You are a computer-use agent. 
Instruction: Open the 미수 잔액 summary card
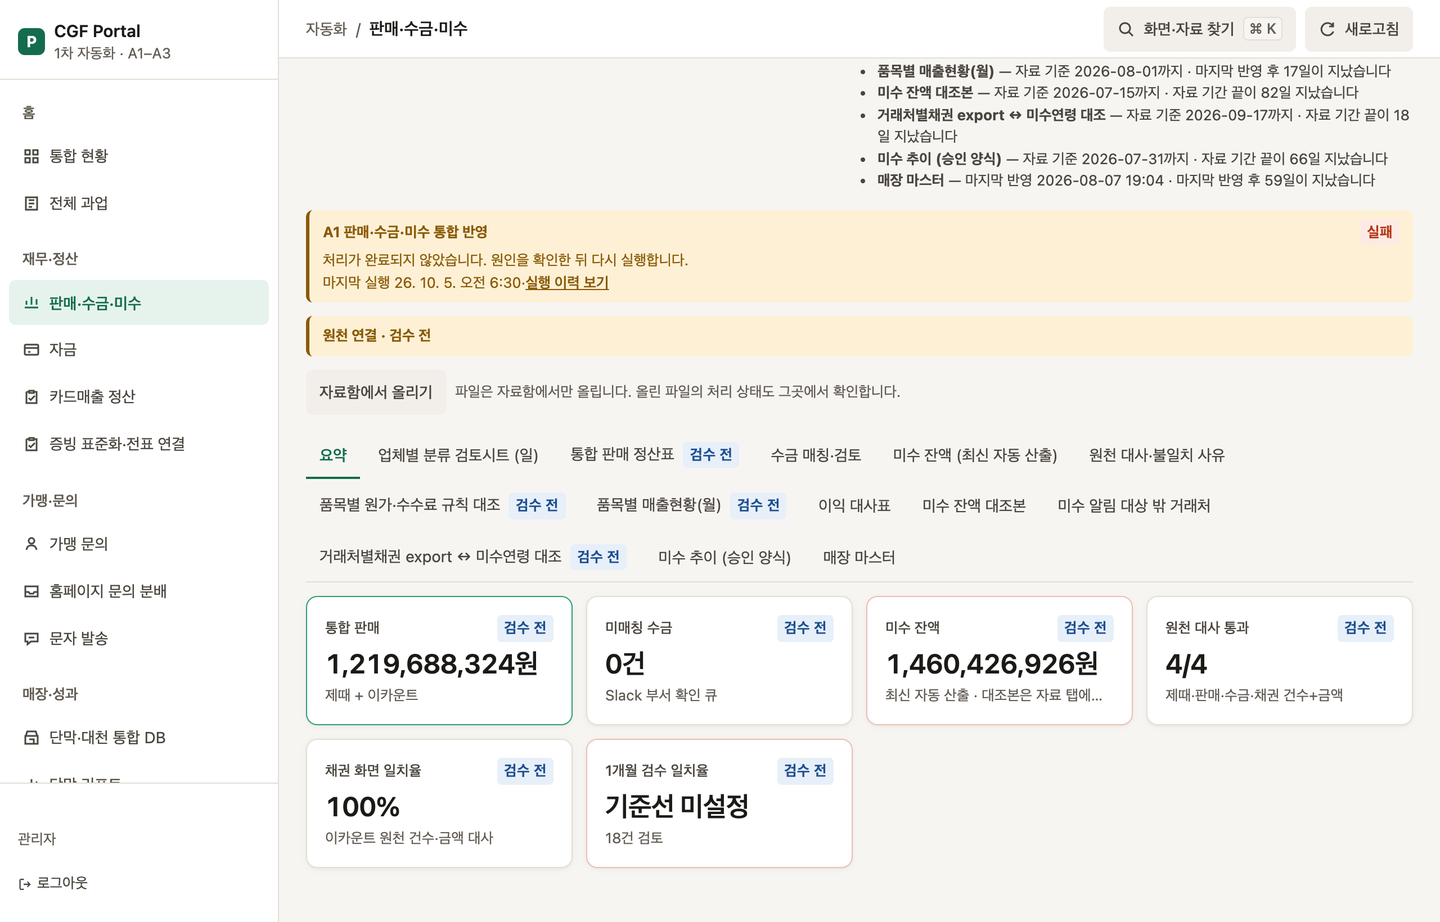pos(999,661)
